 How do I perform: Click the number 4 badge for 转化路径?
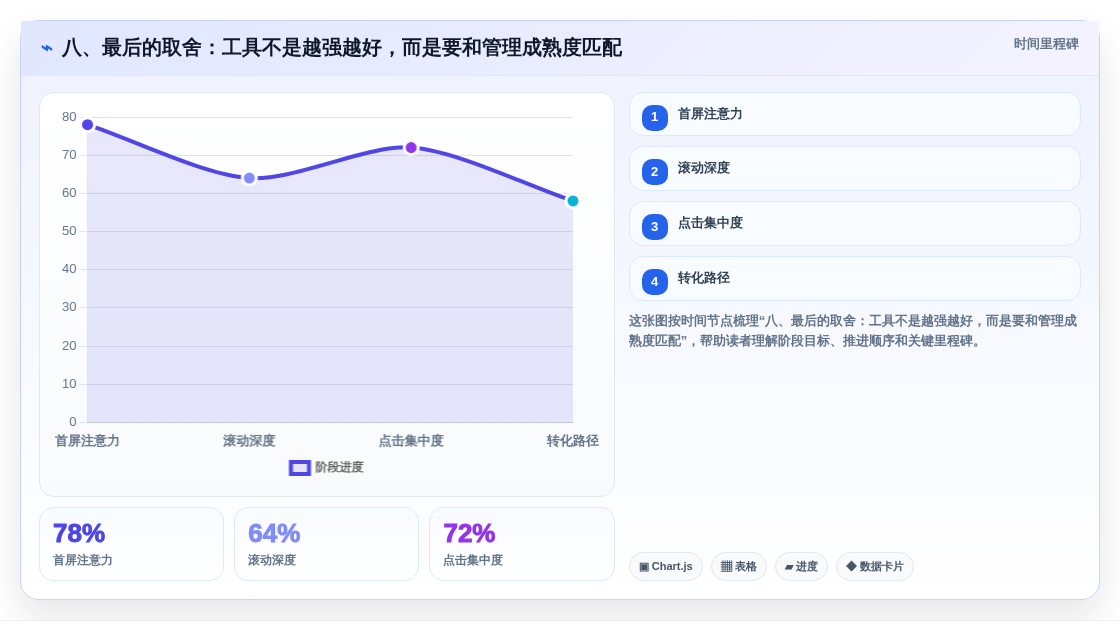(654, 282)
